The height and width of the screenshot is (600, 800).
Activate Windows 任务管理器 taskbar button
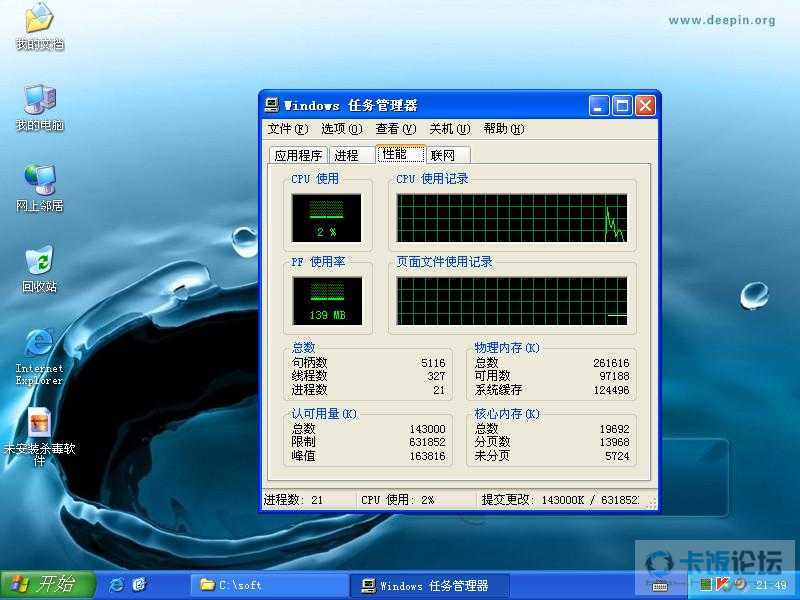tap(430, 585)
